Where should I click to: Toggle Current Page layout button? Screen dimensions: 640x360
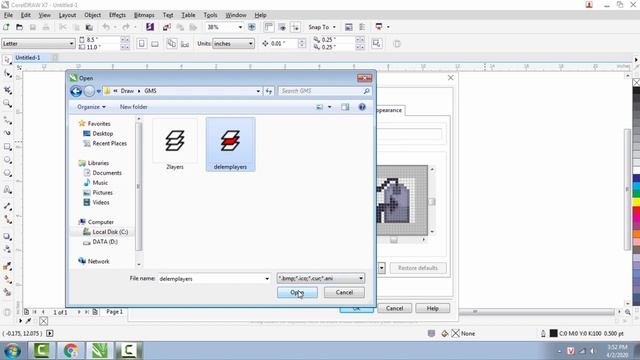[x=185, y=44]
